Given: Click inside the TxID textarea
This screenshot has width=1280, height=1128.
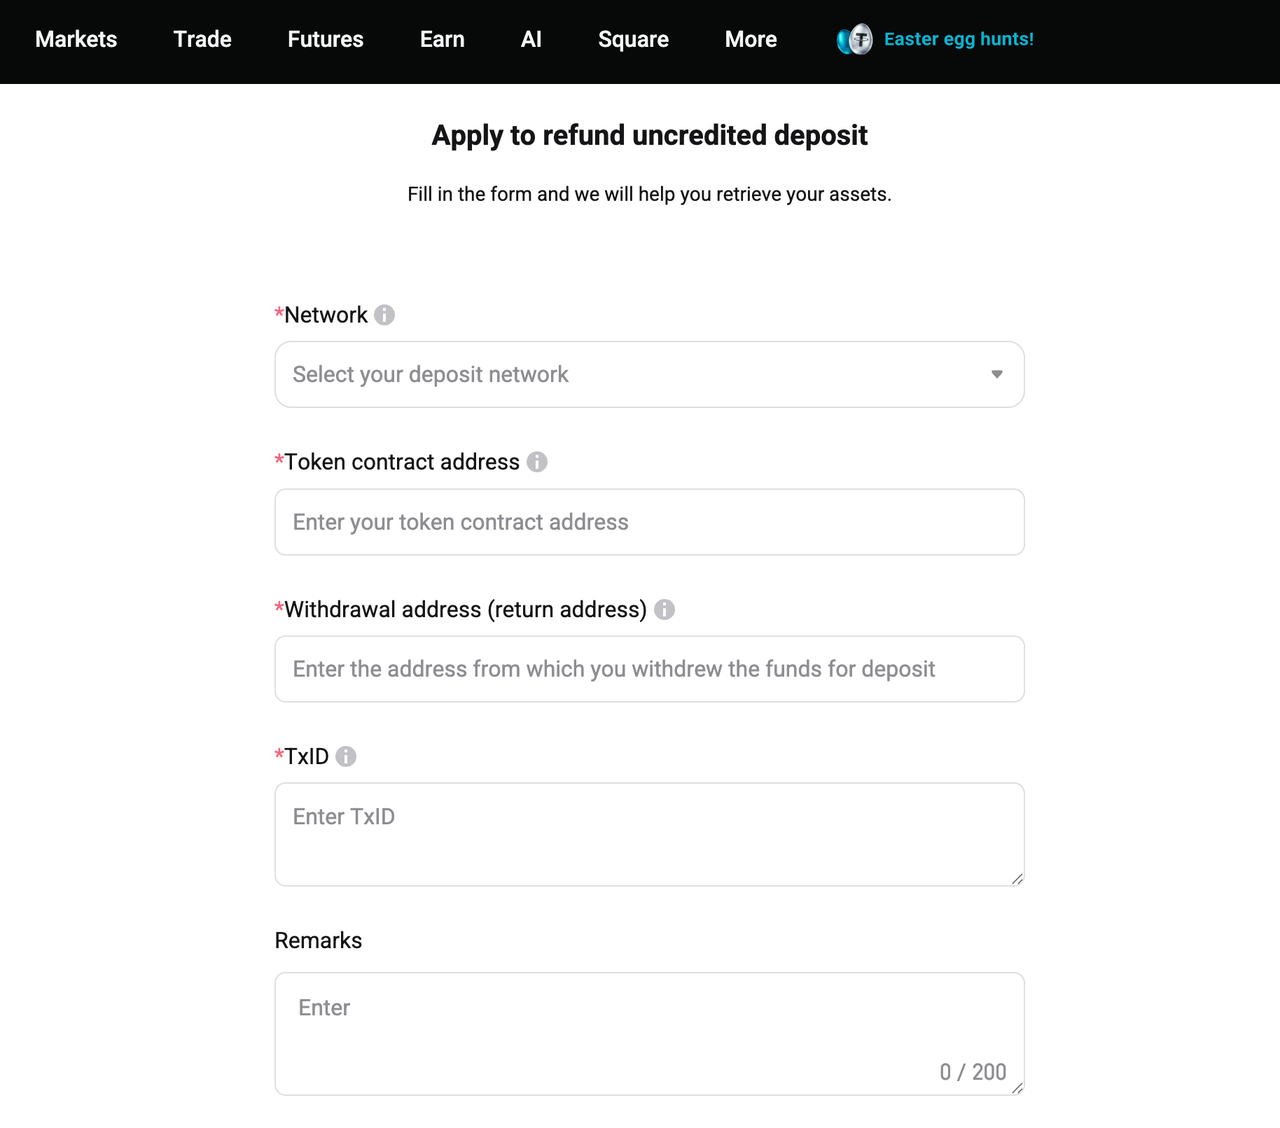Looking at the screenshot, I should point(649,833).
